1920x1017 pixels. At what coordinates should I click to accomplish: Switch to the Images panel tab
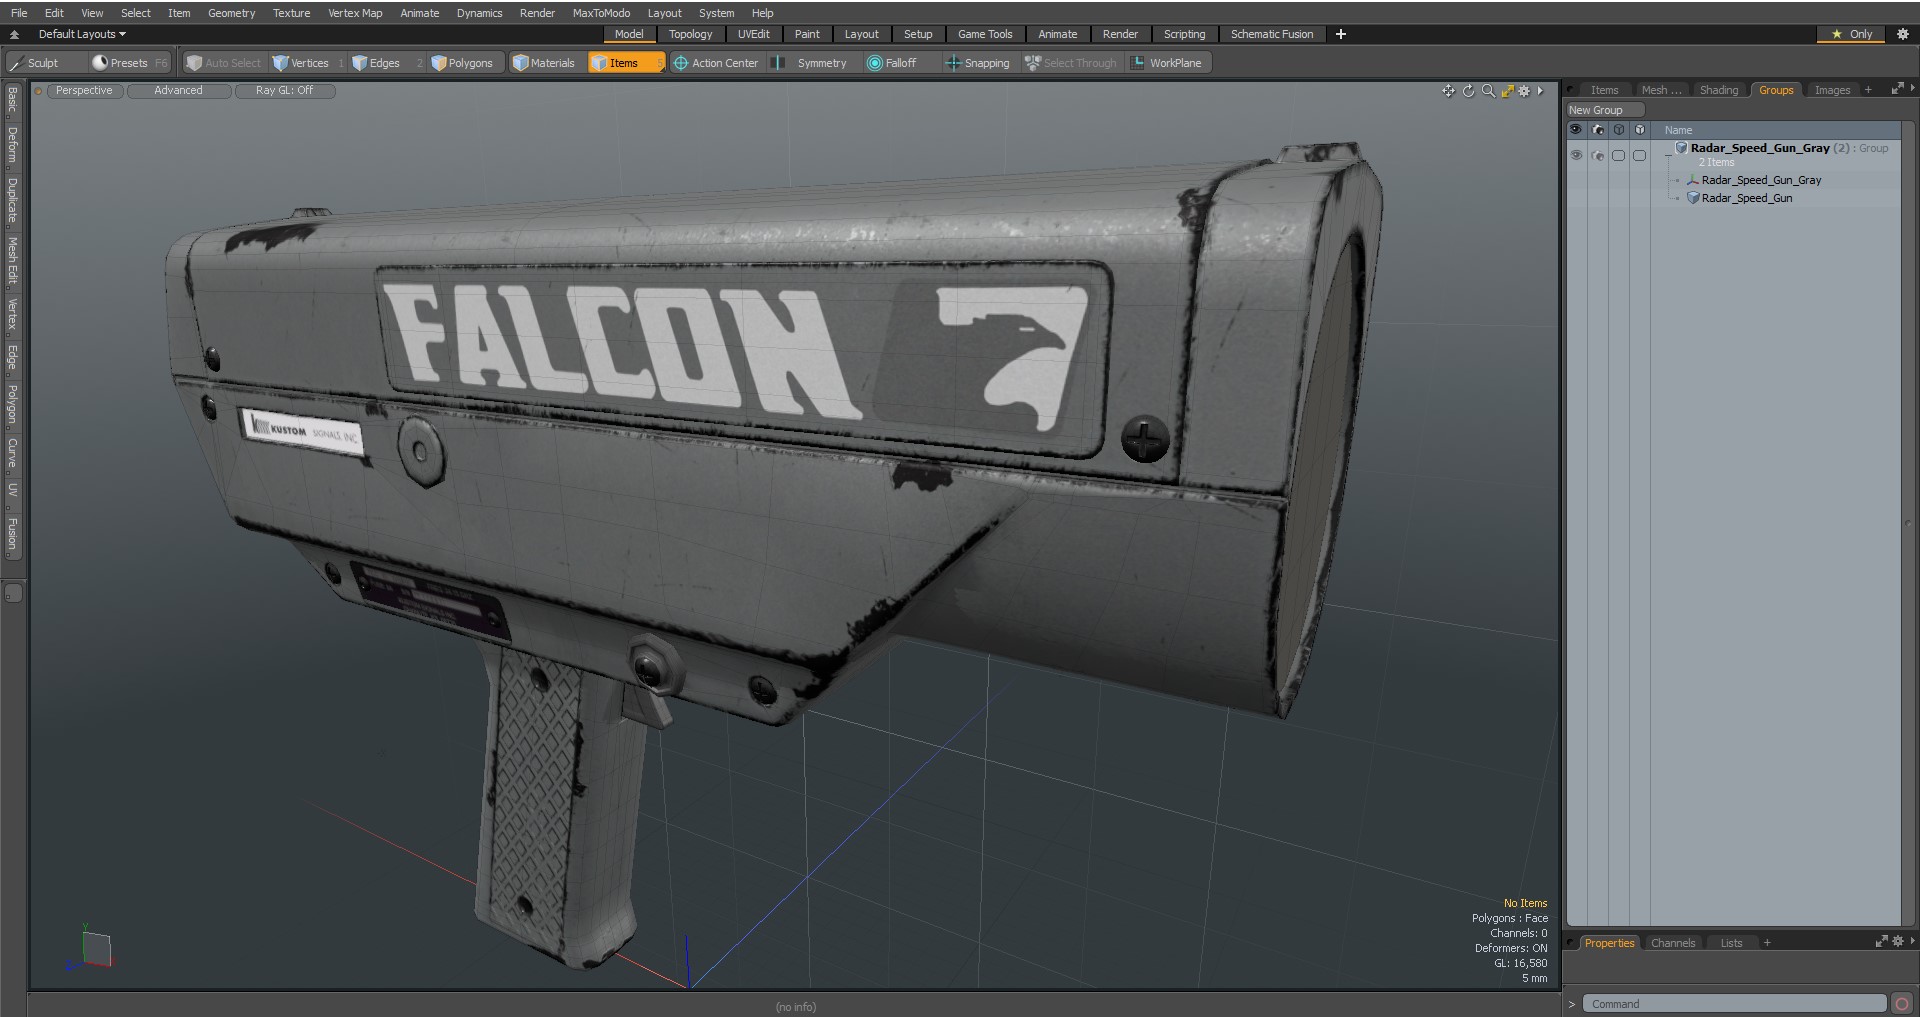pos(1832,90)
